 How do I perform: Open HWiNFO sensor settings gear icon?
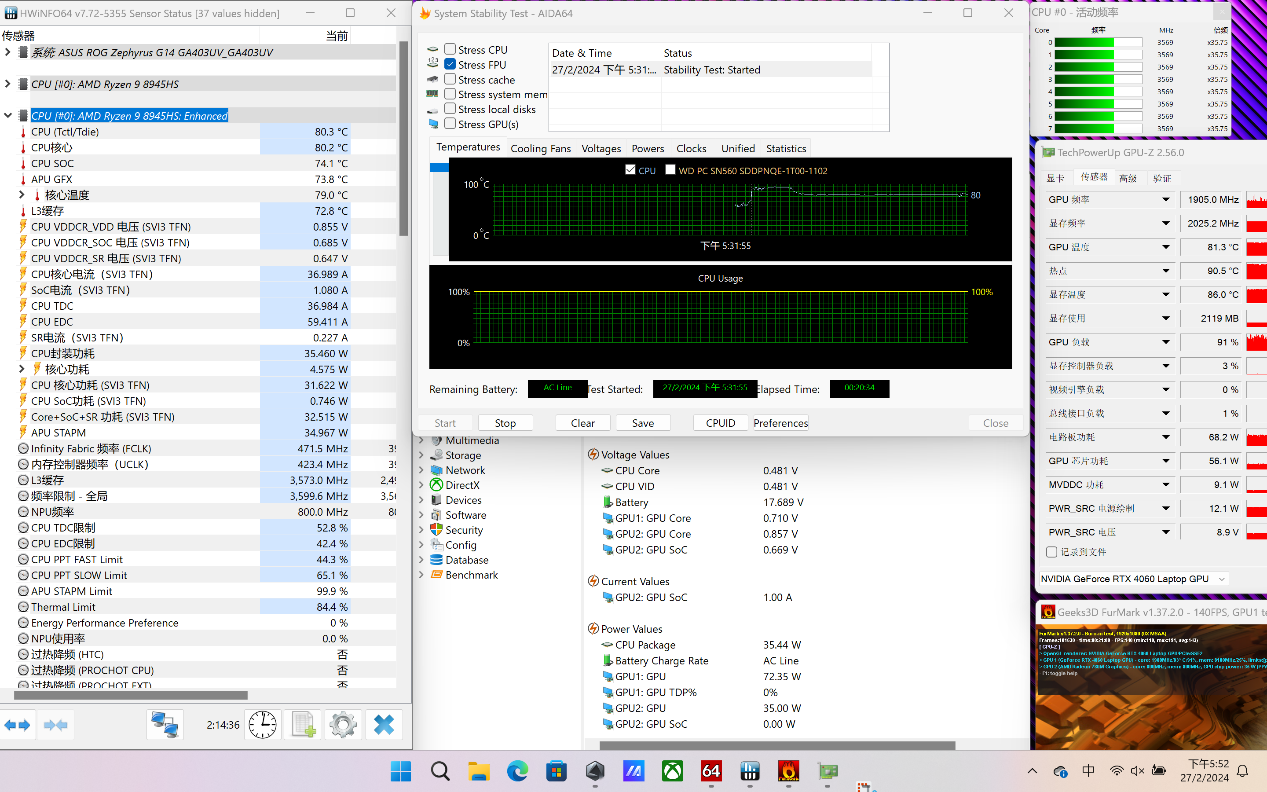pyautogui.click(x=343, y=725)
